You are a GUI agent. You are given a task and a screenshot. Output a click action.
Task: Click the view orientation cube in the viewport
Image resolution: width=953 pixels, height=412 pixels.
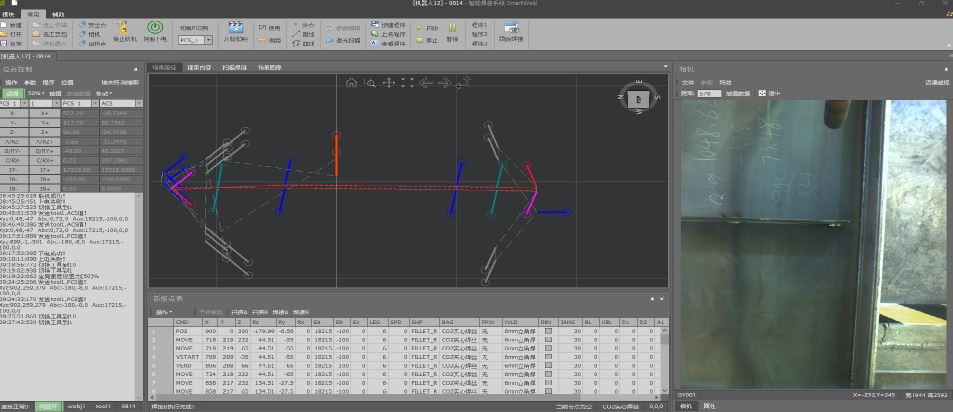click(639, 99)
